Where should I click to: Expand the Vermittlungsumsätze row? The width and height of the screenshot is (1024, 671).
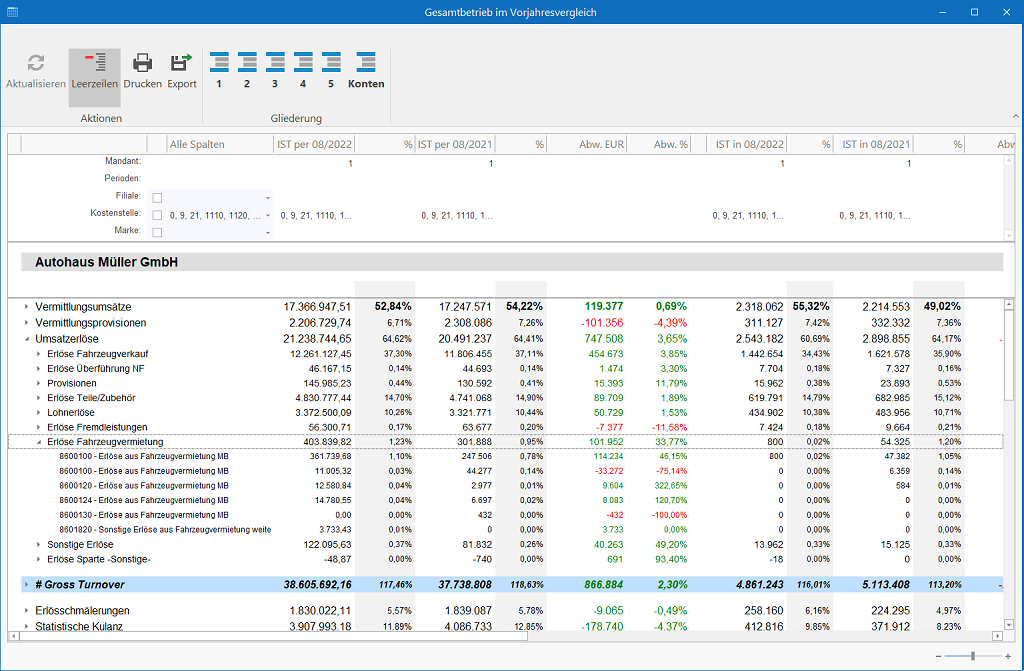click(27, 307)
